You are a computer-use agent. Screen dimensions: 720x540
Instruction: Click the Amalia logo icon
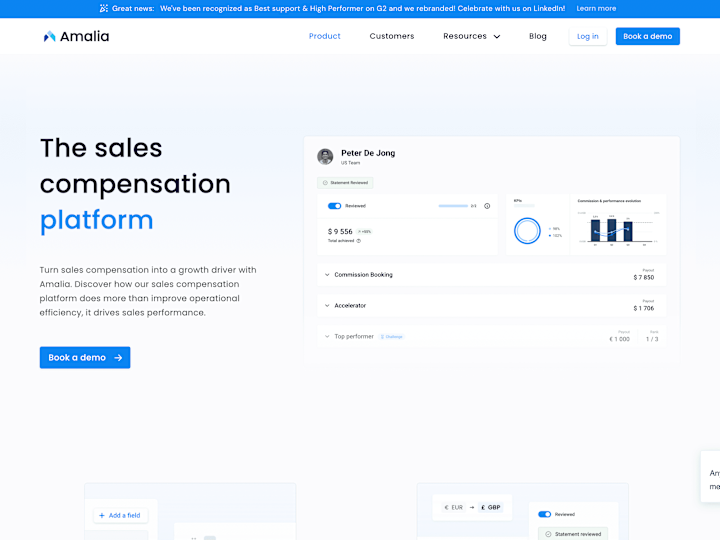tap(49, 36)
